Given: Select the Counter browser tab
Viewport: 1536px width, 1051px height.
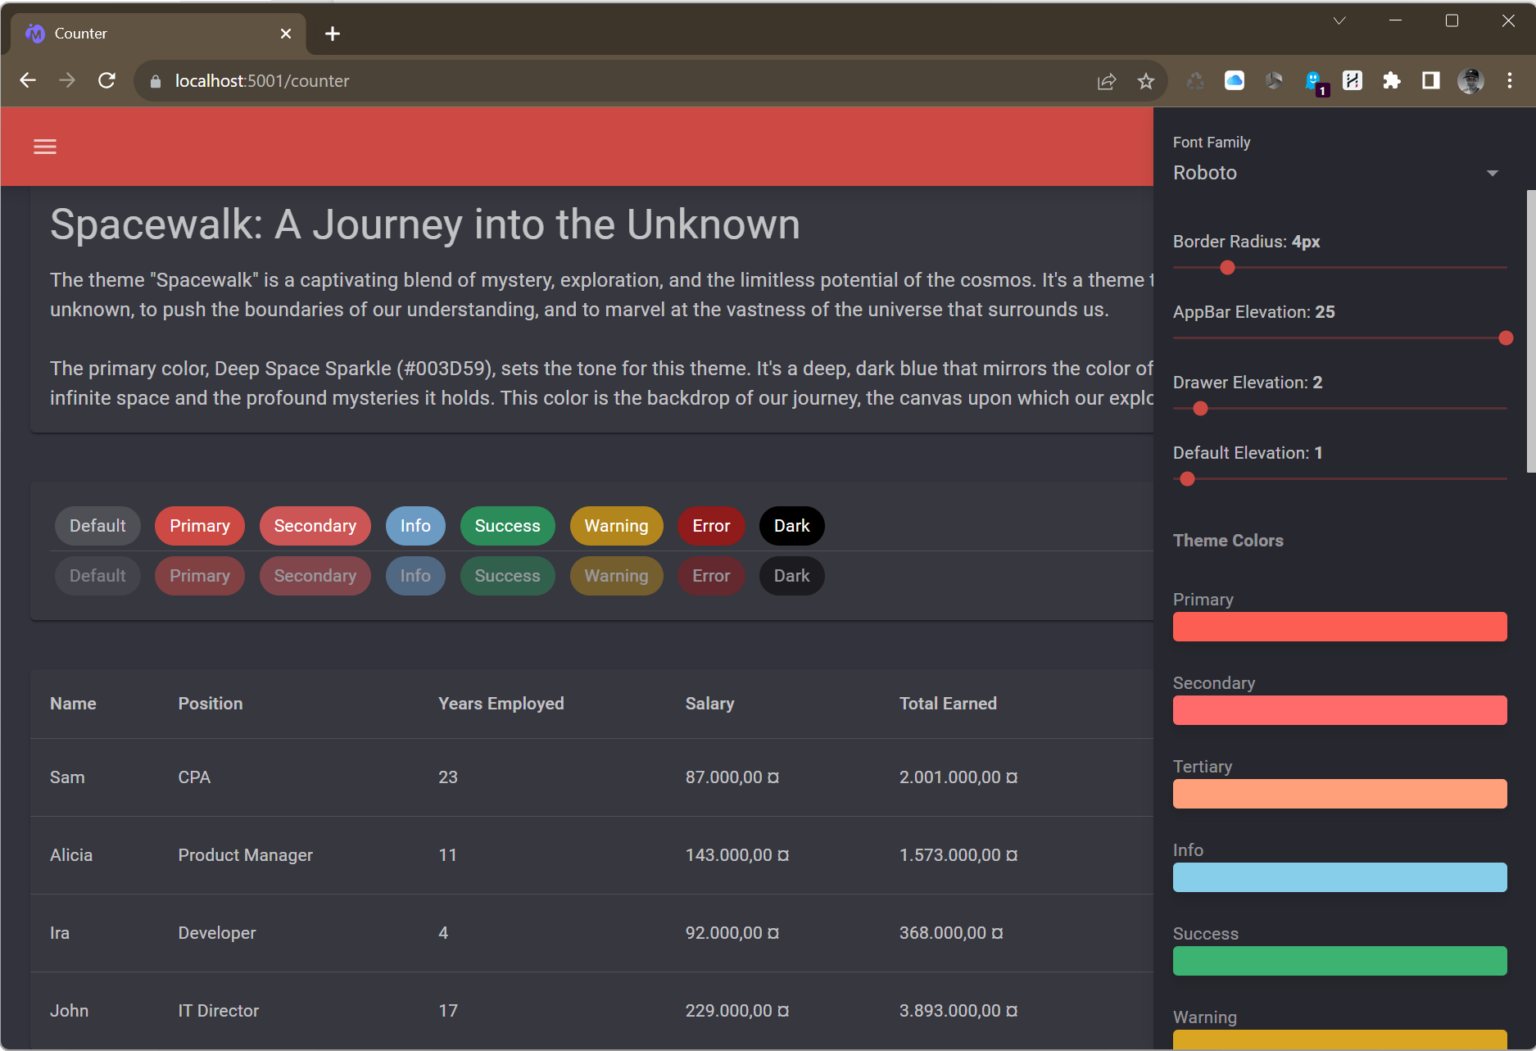Looking at the screenshot, I should (x=150, y=33).
